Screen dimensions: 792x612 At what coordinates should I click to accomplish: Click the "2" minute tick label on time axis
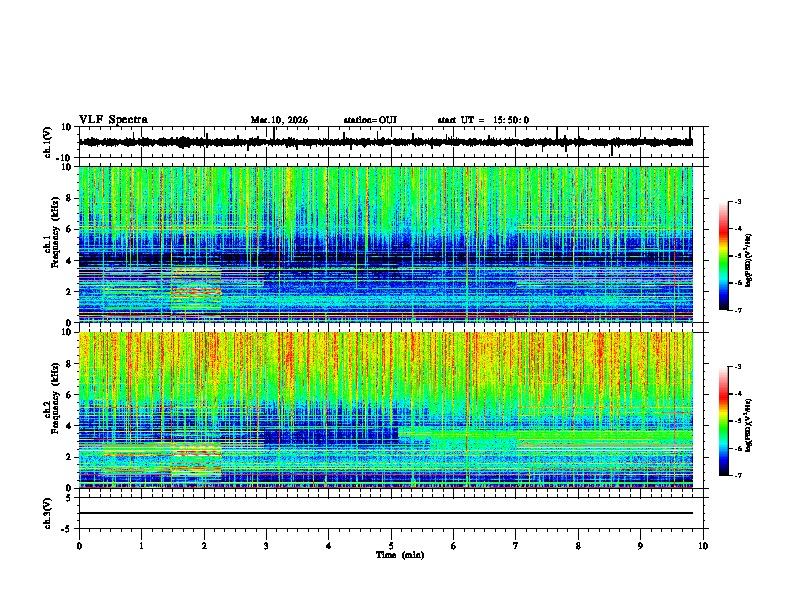coord(204,546)
